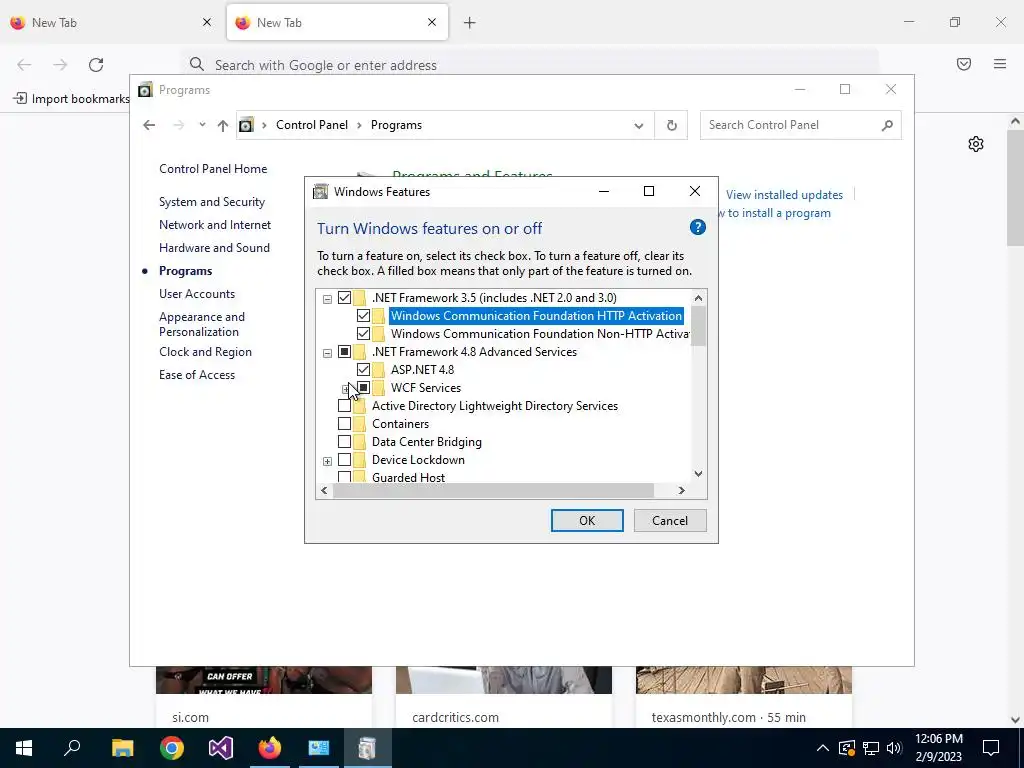Toggle .NET Framework 4.8 Advanced Services checkbox
This screenshot has height=768, width=1024.
coord(344,352)
